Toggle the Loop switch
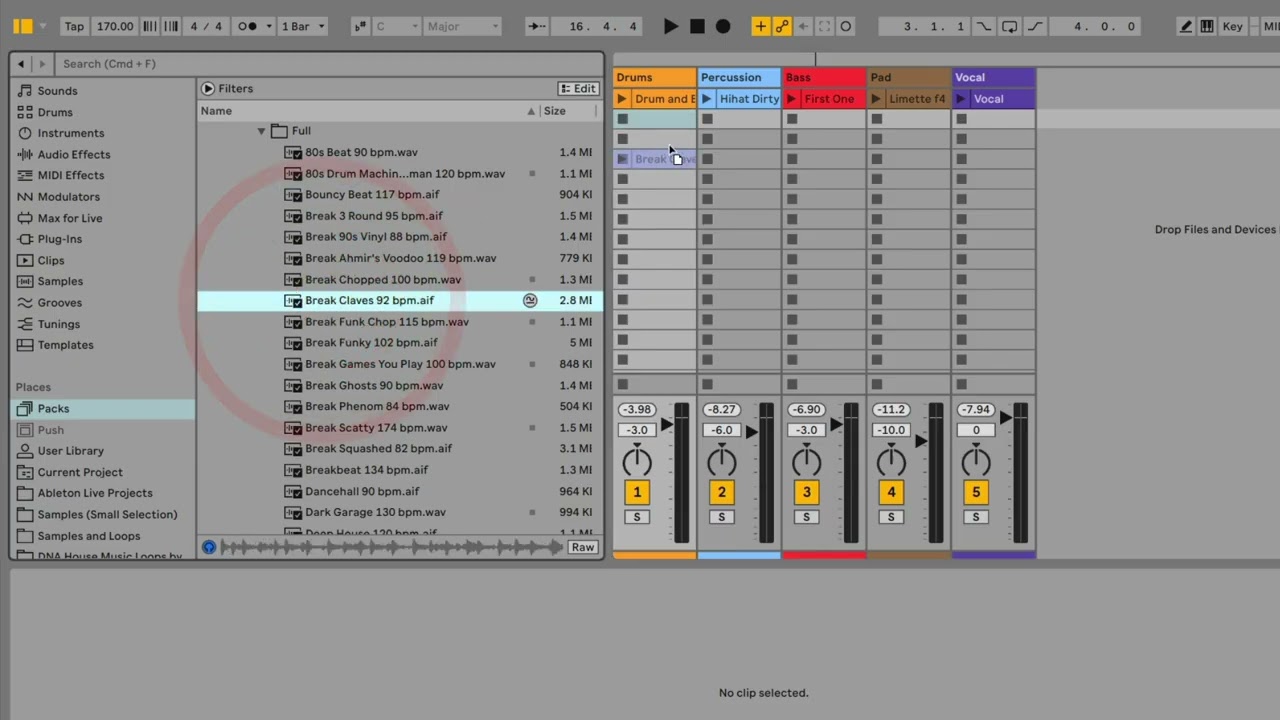Screen dimensions: 1280x720 point(1010,26)
